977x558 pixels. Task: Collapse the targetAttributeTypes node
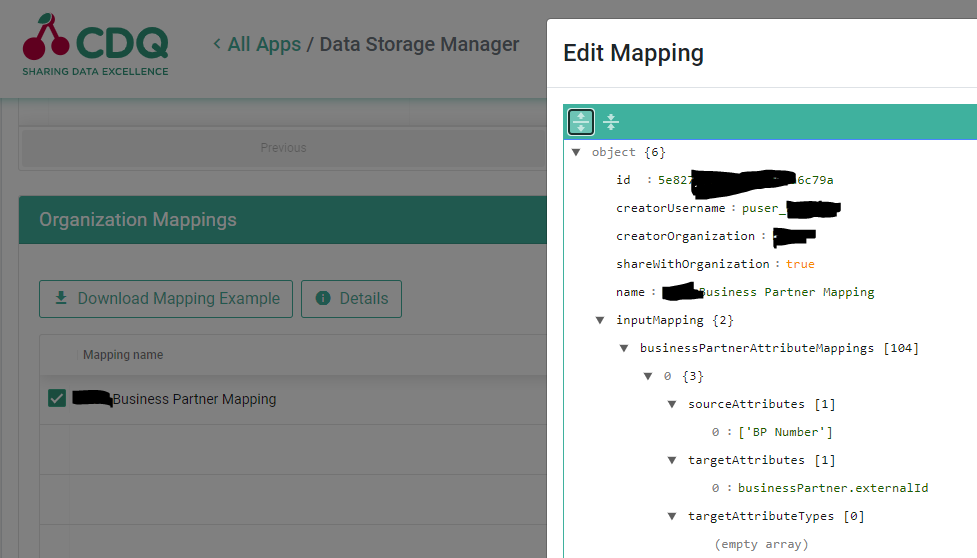pyautogui.click(x=672, y=516)
